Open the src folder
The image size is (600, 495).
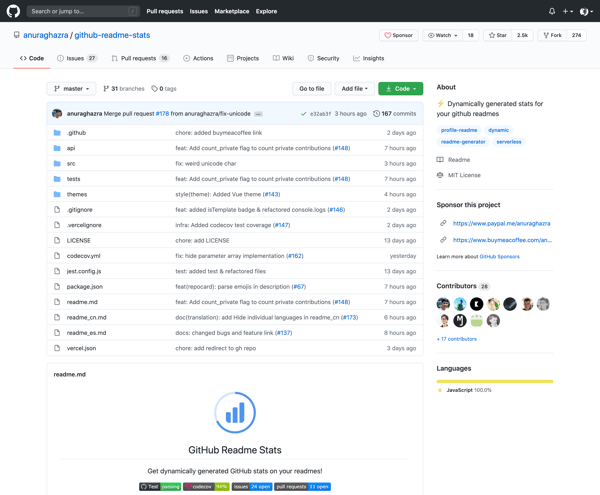pos(71,164)
